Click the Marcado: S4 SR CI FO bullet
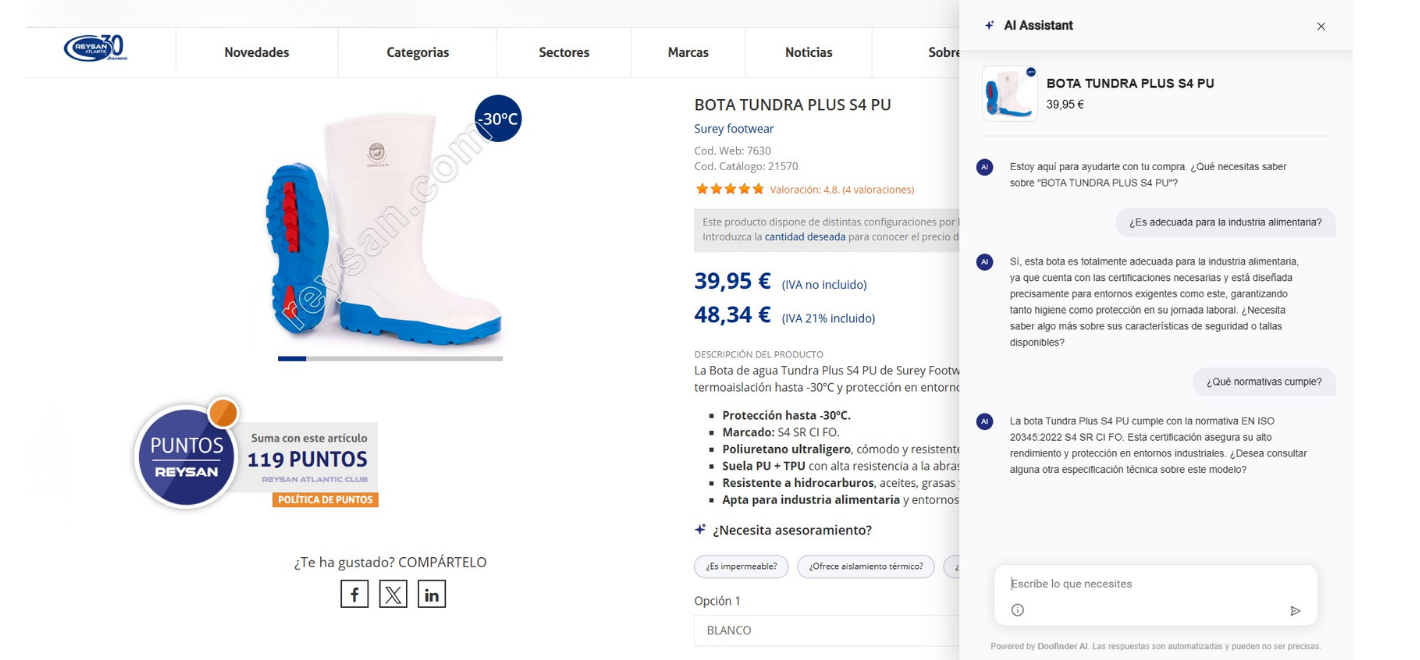The width and height of the screenshot is (1420, 660). [780, 432]
